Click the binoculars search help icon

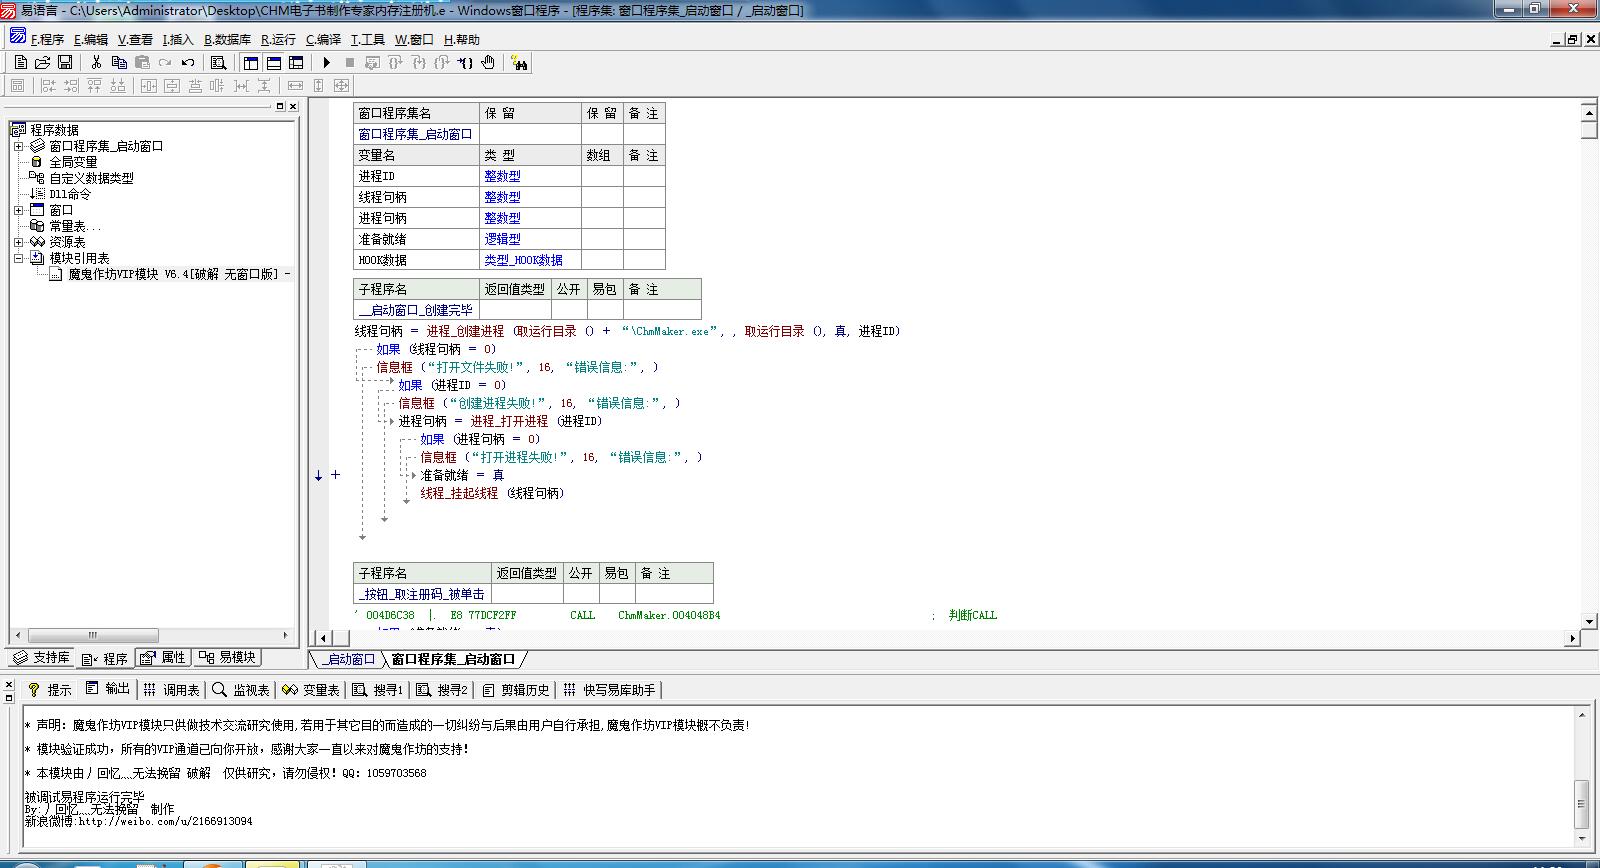(519, 63)
